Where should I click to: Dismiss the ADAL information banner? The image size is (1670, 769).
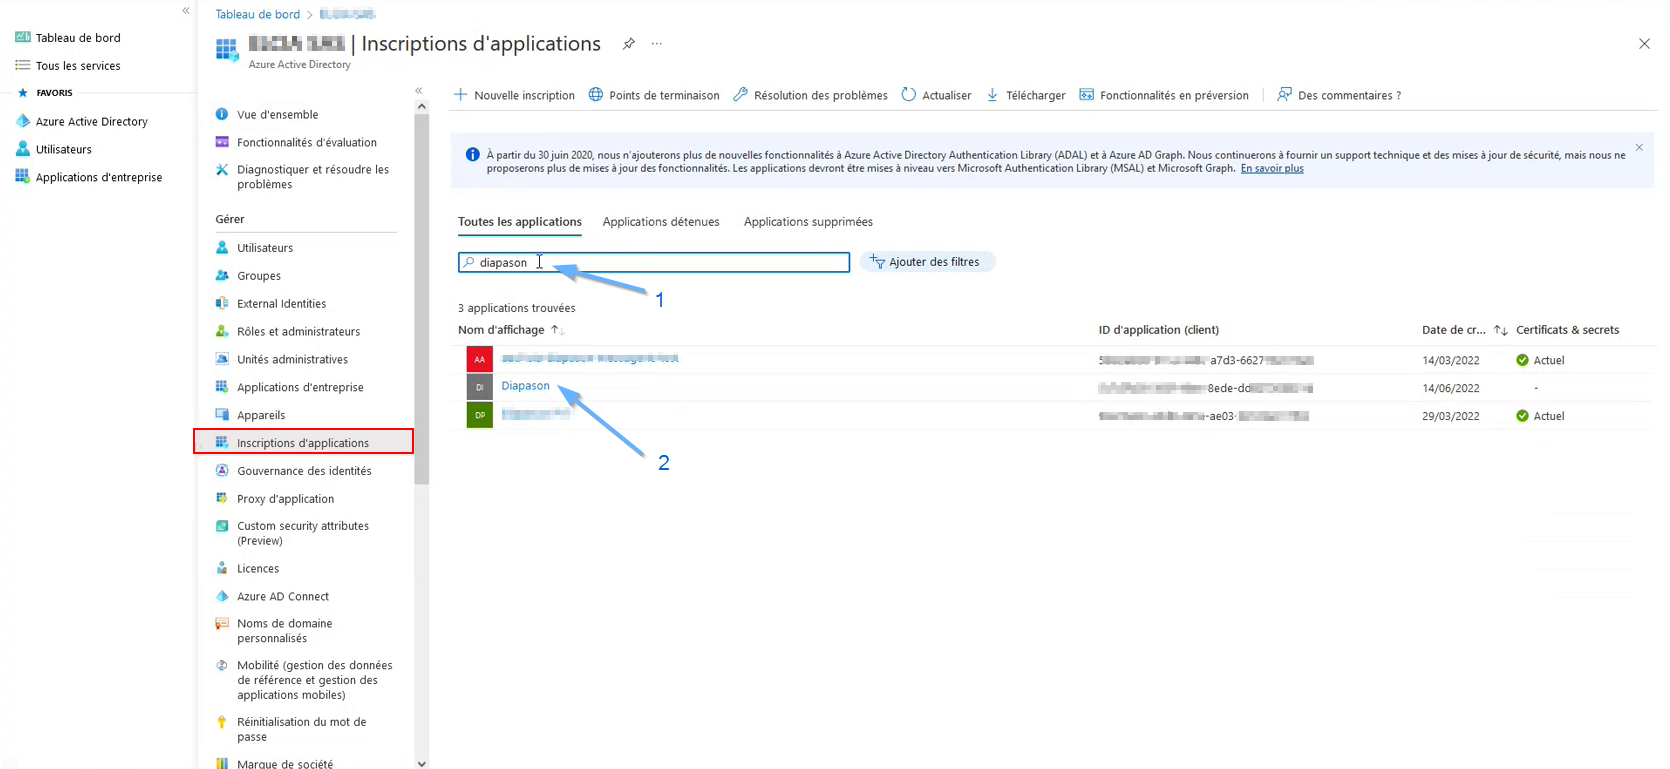pos(1639,148)
